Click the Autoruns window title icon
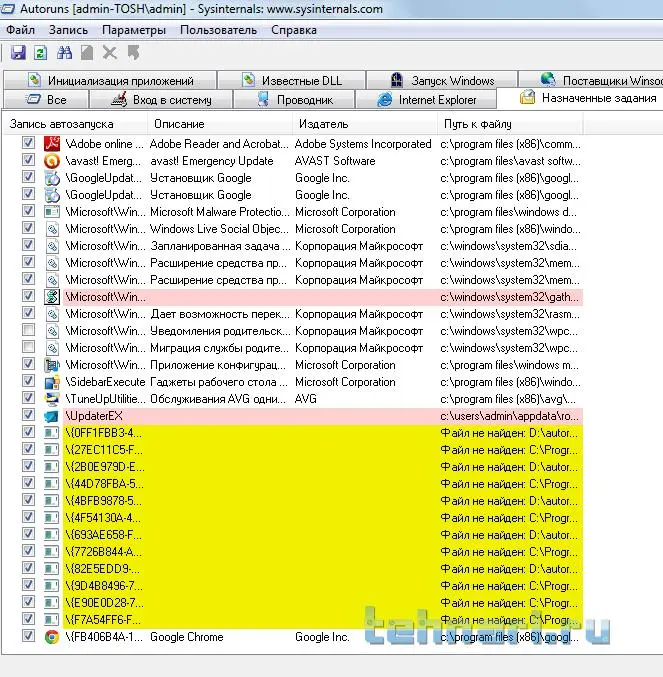 8,8
